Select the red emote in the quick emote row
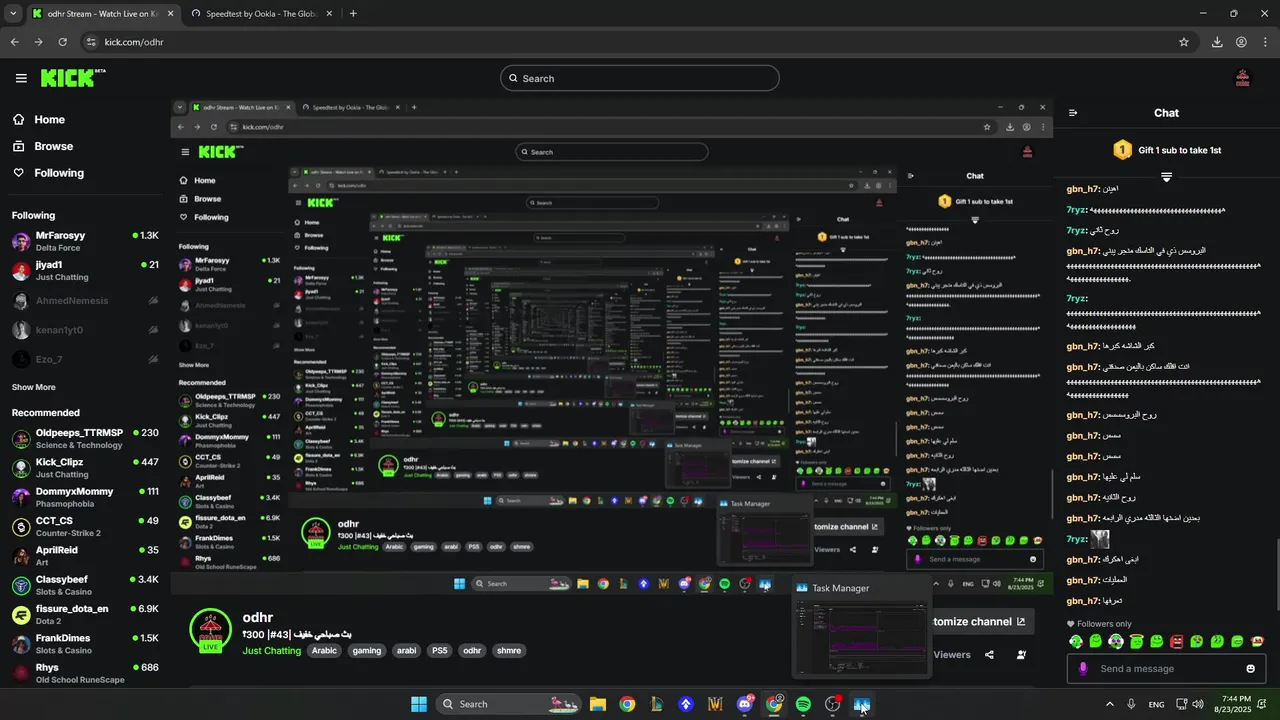Viewport: 1280px width, 720px height. (x=1177, y=641)
